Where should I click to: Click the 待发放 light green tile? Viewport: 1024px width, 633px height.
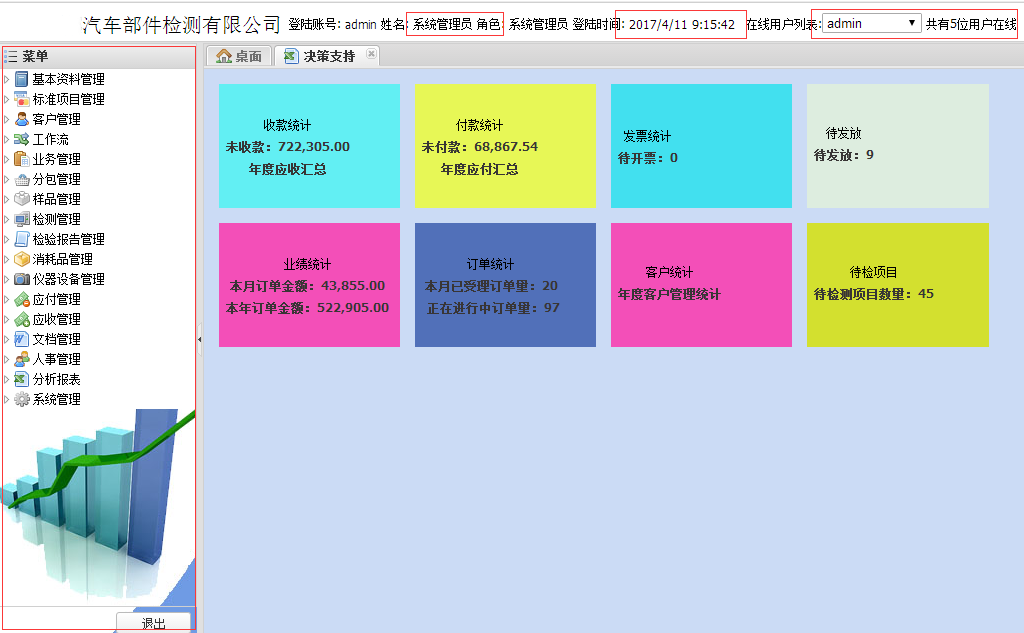[898, 146]
